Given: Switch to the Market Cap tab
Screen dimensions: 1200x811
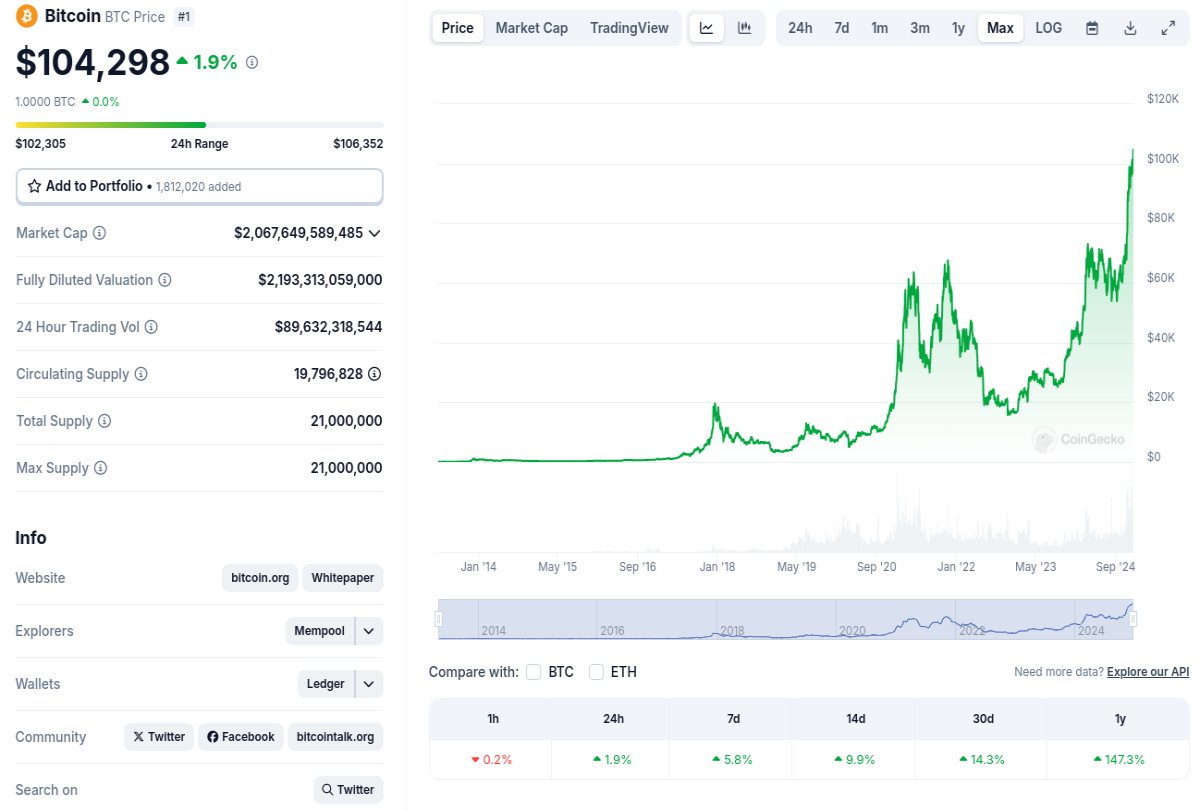Looking at the screenshot, I should pyautogui.click(x=532, y=28).
